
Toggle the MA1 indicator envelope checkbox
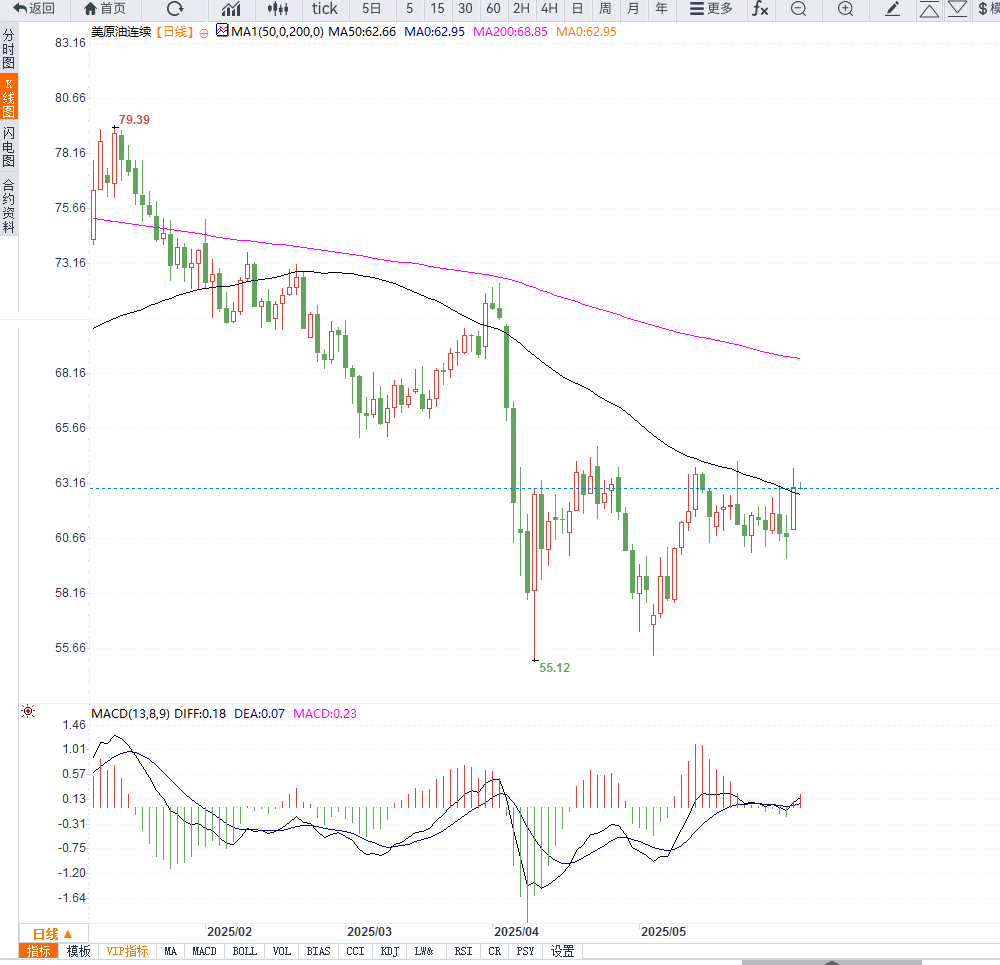(222, 32)
